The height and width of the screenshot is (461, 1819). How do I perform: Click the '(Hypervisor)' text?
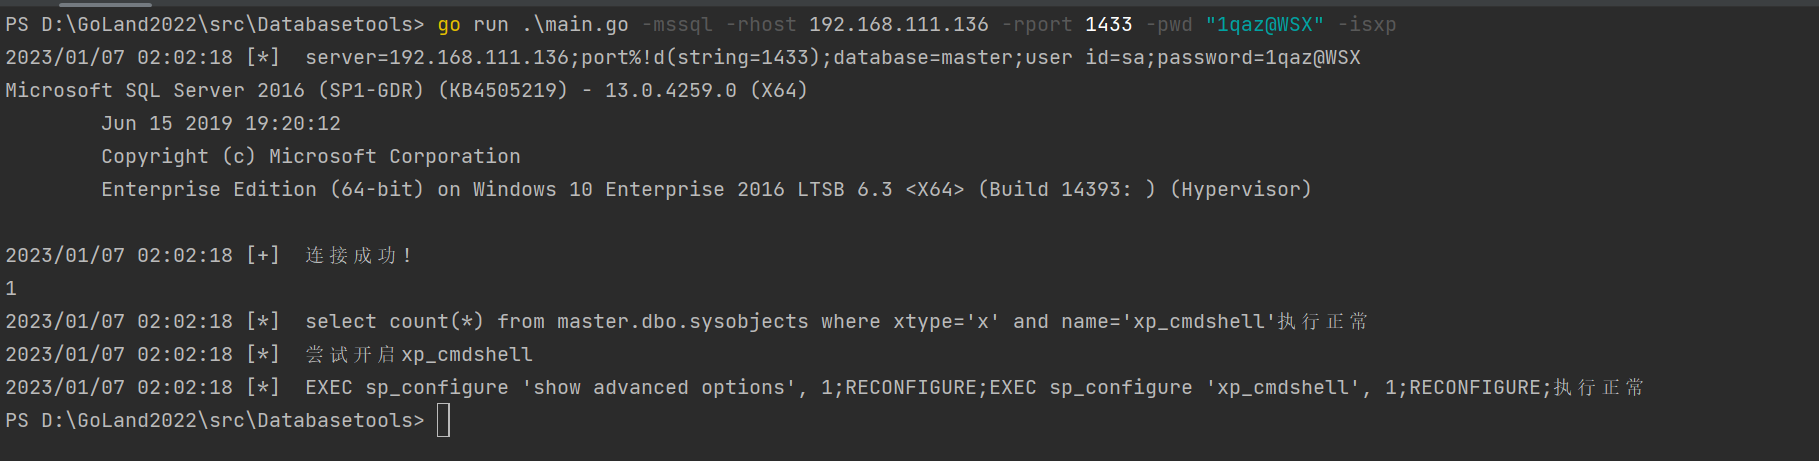[1241, 190]
